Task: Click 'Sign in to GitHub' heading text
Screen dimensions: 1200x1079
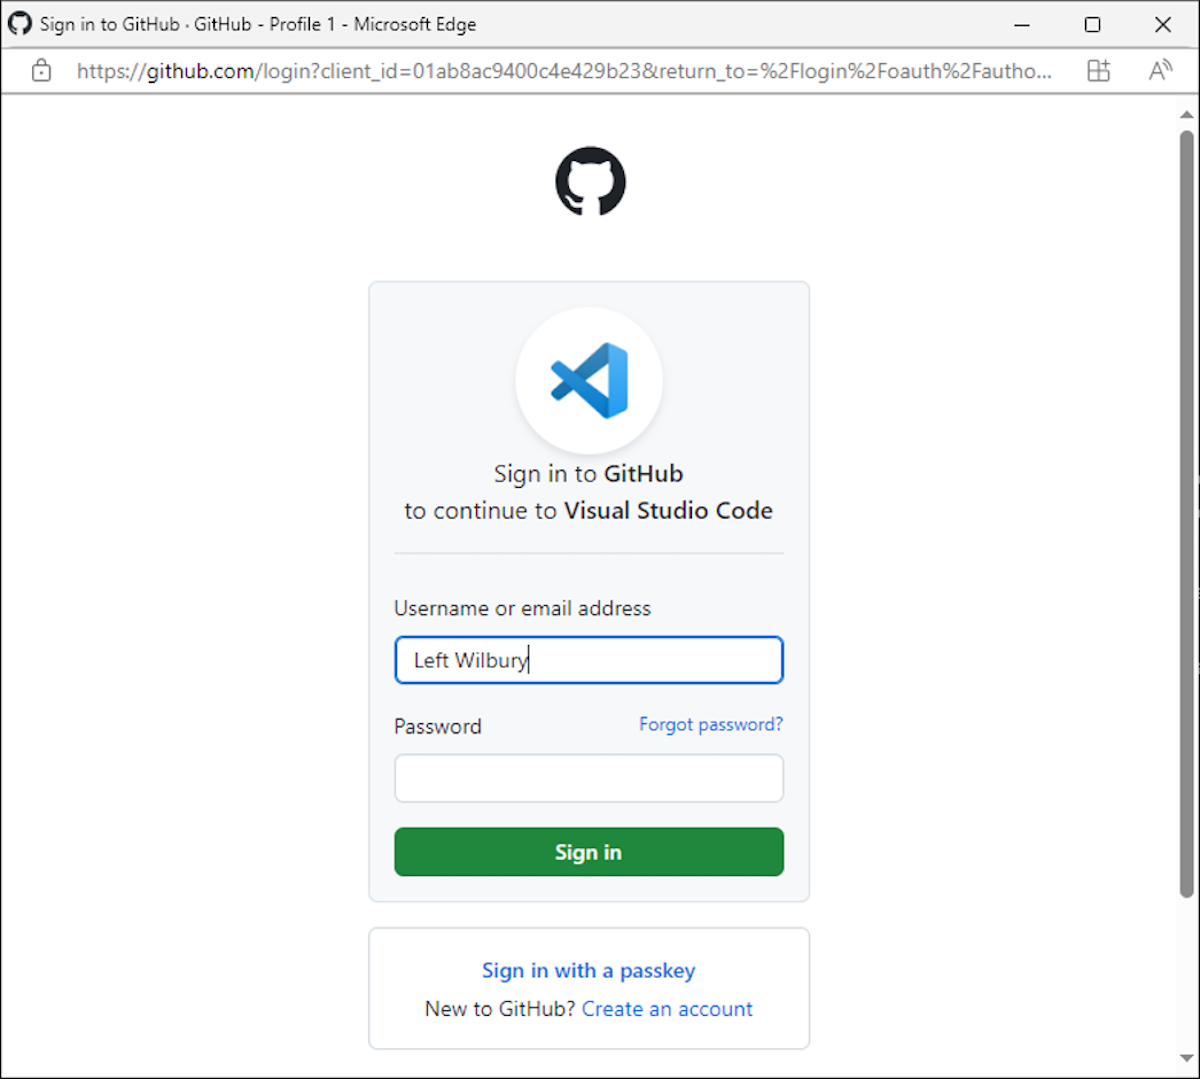Action: [x=588, y=474]
